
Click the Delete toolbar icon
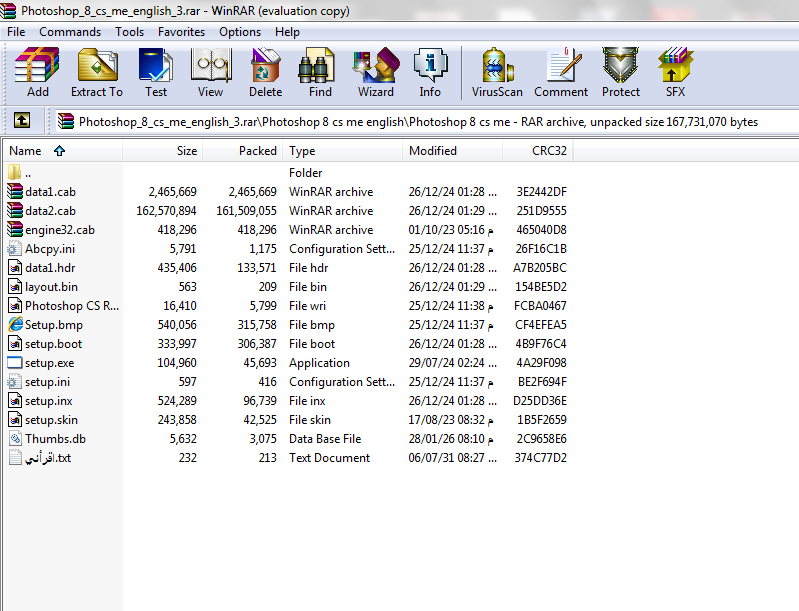pyautogui.click(x=265, y=72)
